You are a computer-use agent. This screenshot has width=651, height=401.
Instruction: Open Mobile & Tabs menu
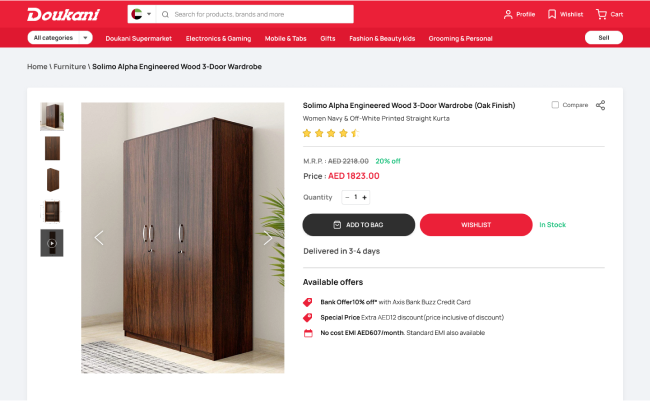point(286,39)
